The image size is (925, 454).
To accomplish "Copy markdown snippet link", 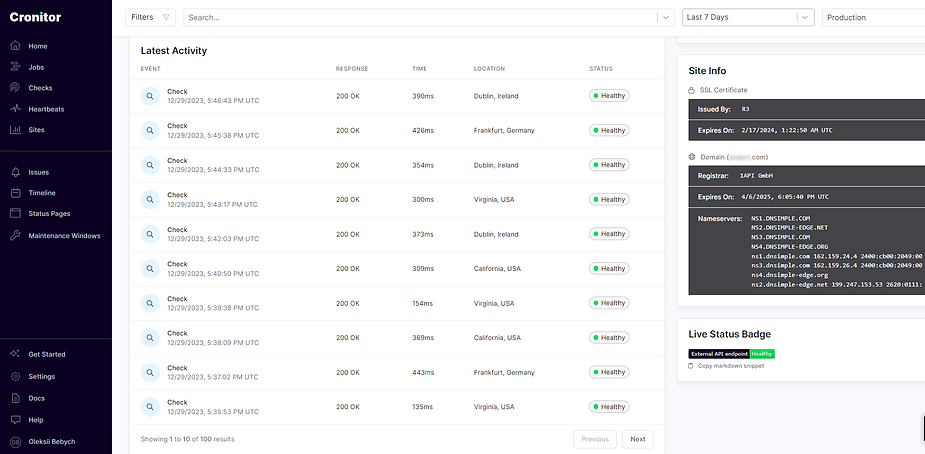I will (x=731, y=366).
